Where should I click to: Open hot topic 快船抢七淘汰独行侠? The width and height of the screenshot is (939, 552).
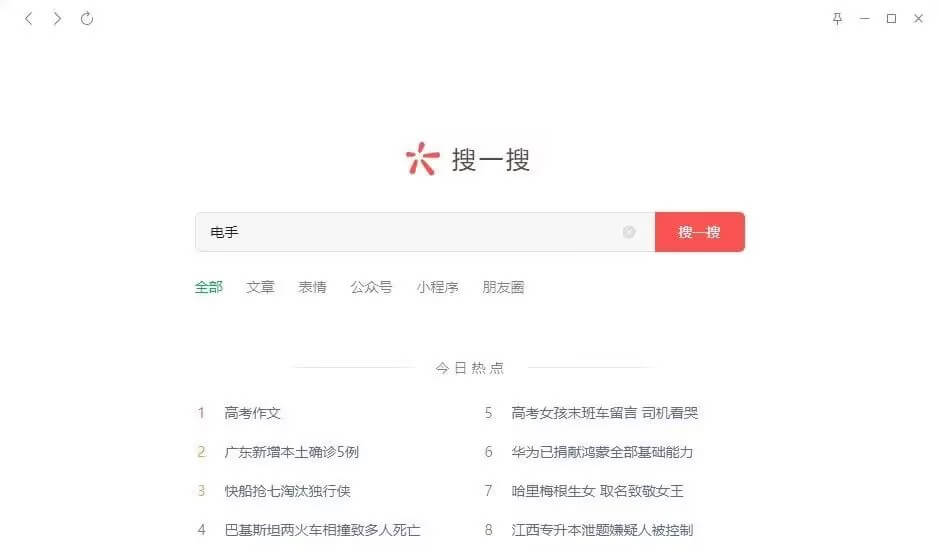tap(287, 491)
